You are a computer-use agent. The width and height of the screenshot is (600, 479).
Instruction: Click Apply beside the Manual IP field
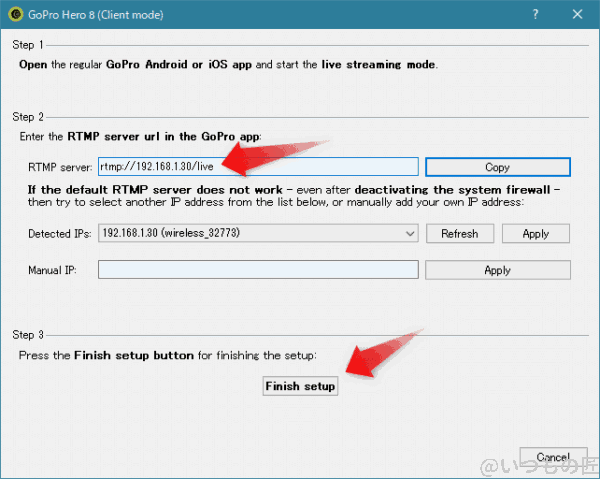click(497, 270)
